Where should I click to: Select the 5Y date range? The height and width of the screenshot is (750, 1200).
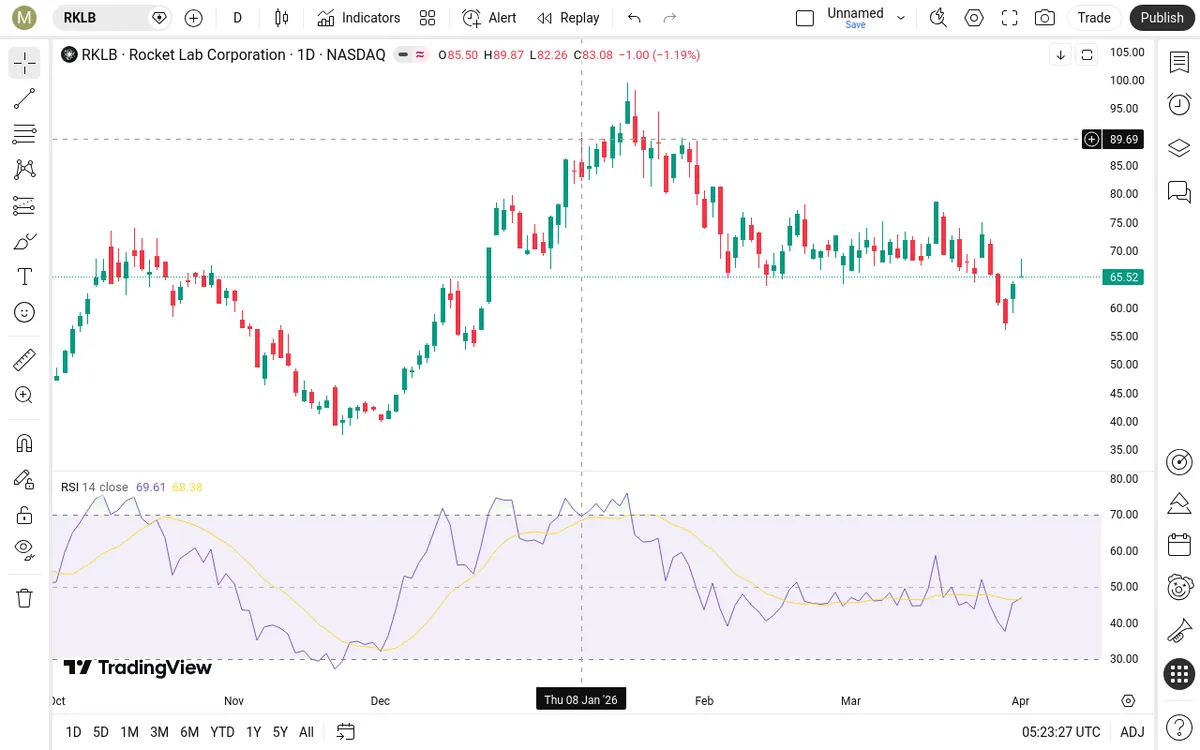click(x=280, y=732)
